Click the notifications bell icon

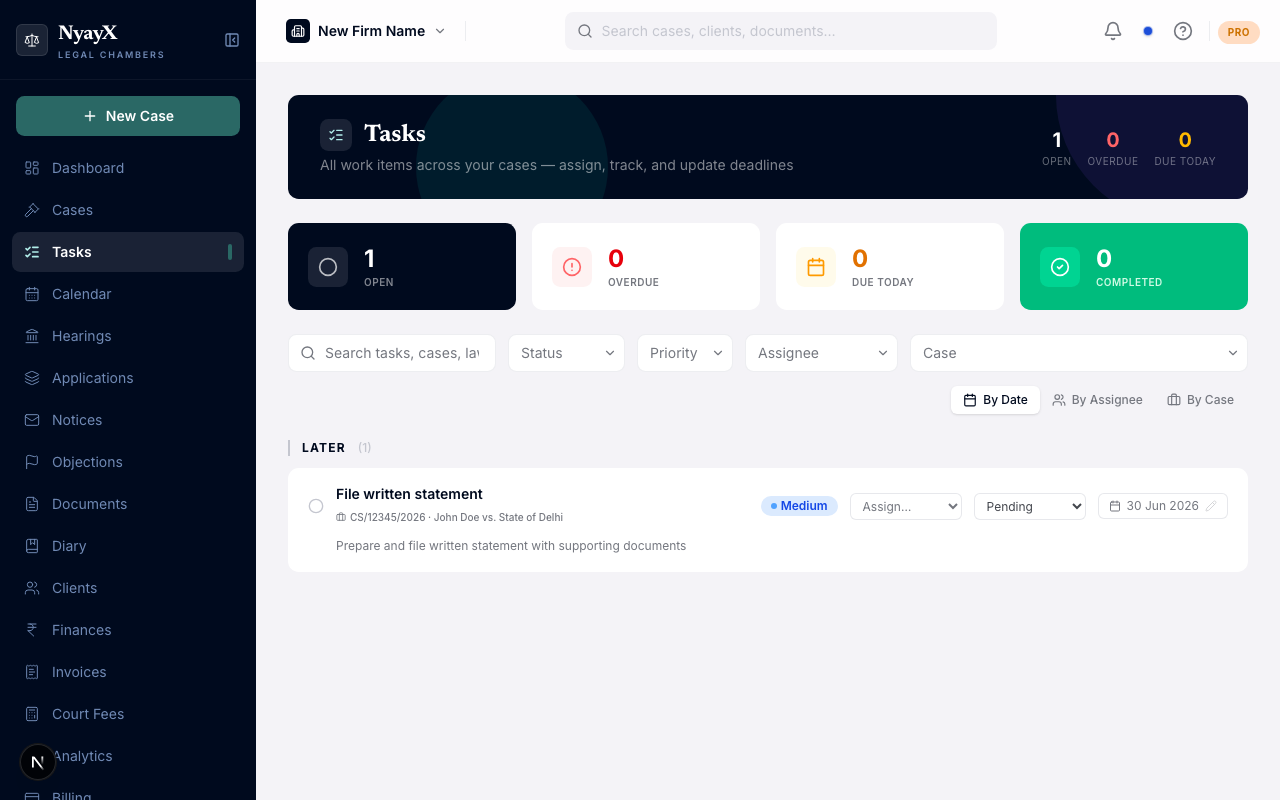[1112, 31]
